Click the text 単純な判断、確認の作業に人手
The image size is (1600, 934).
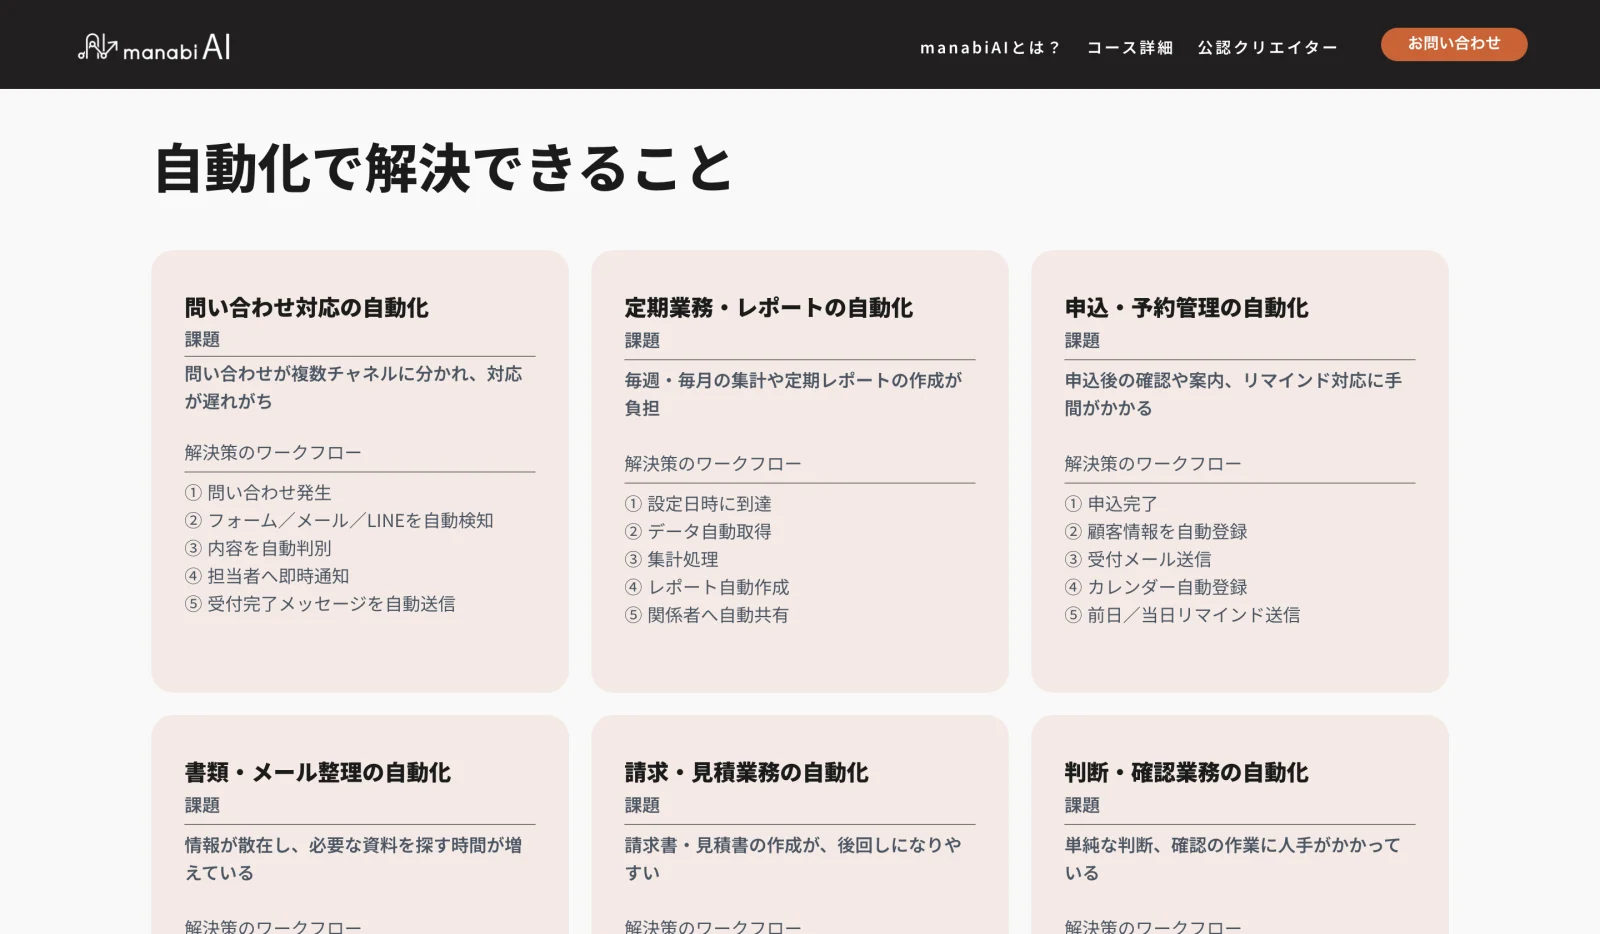[1197, 846]
